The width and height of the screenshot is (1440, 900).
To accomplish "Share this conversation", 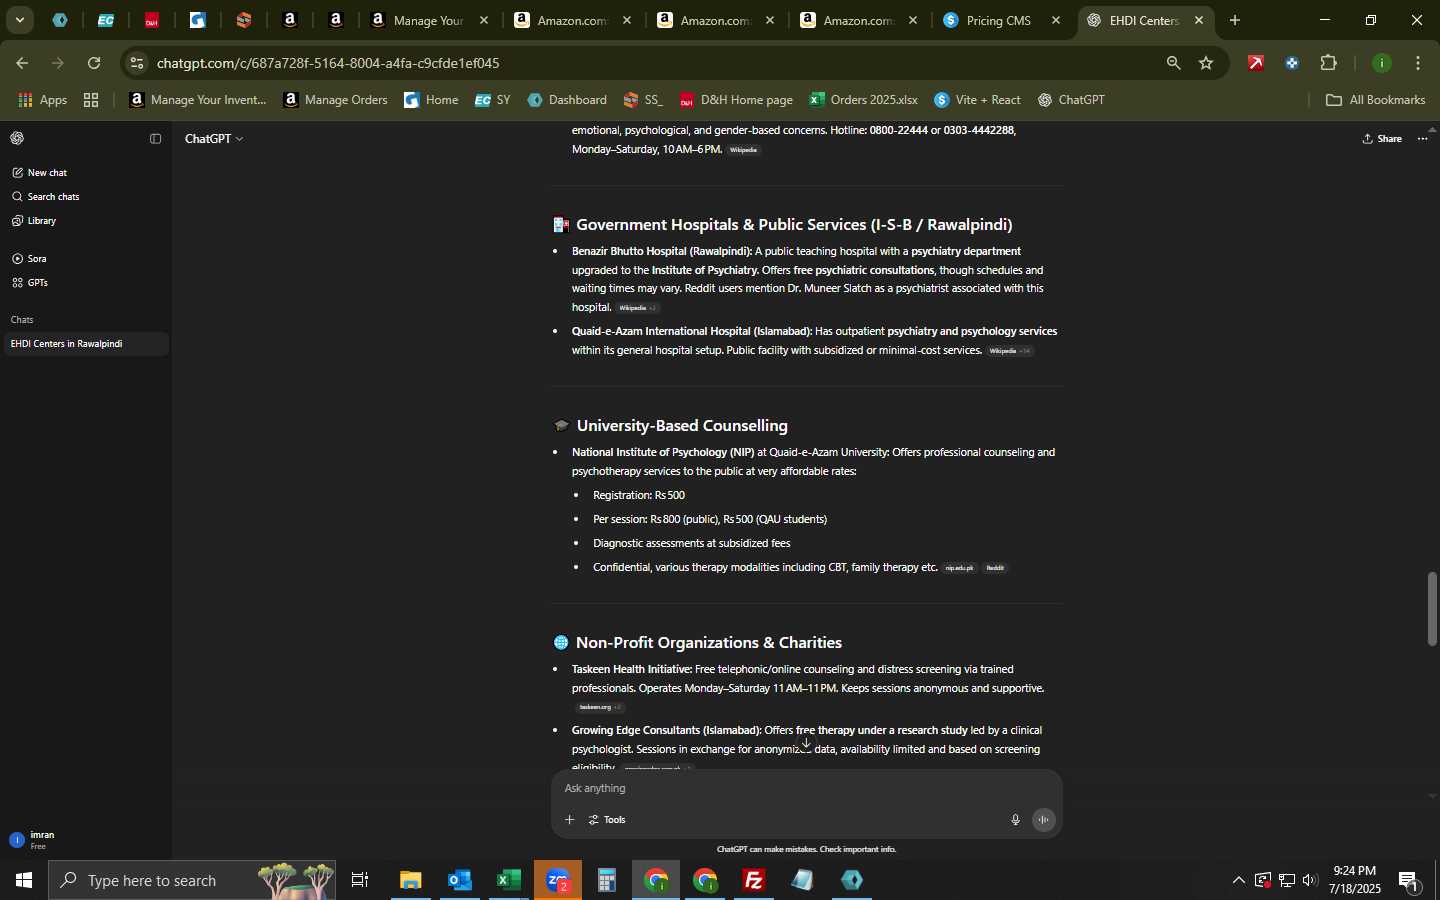I will [1382, 139].
